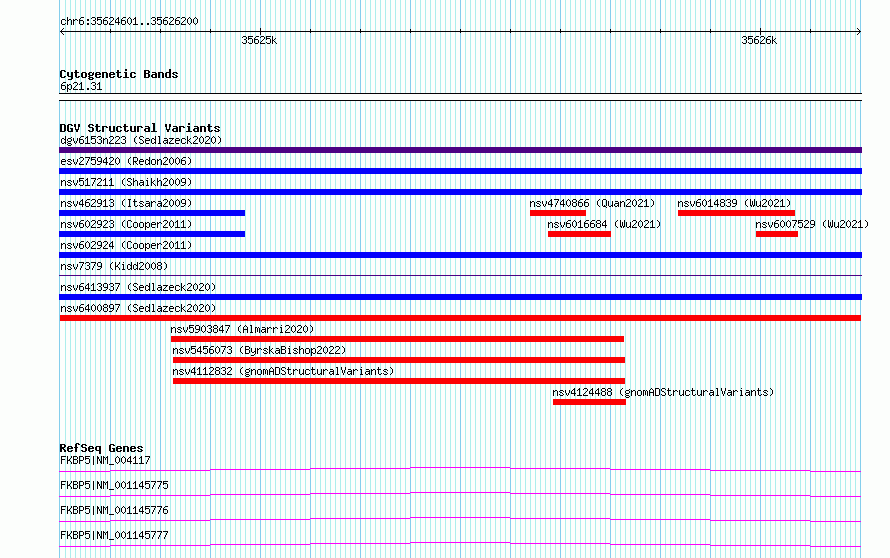Click the Cytogenetic Bands track heading

coord(119,74)
